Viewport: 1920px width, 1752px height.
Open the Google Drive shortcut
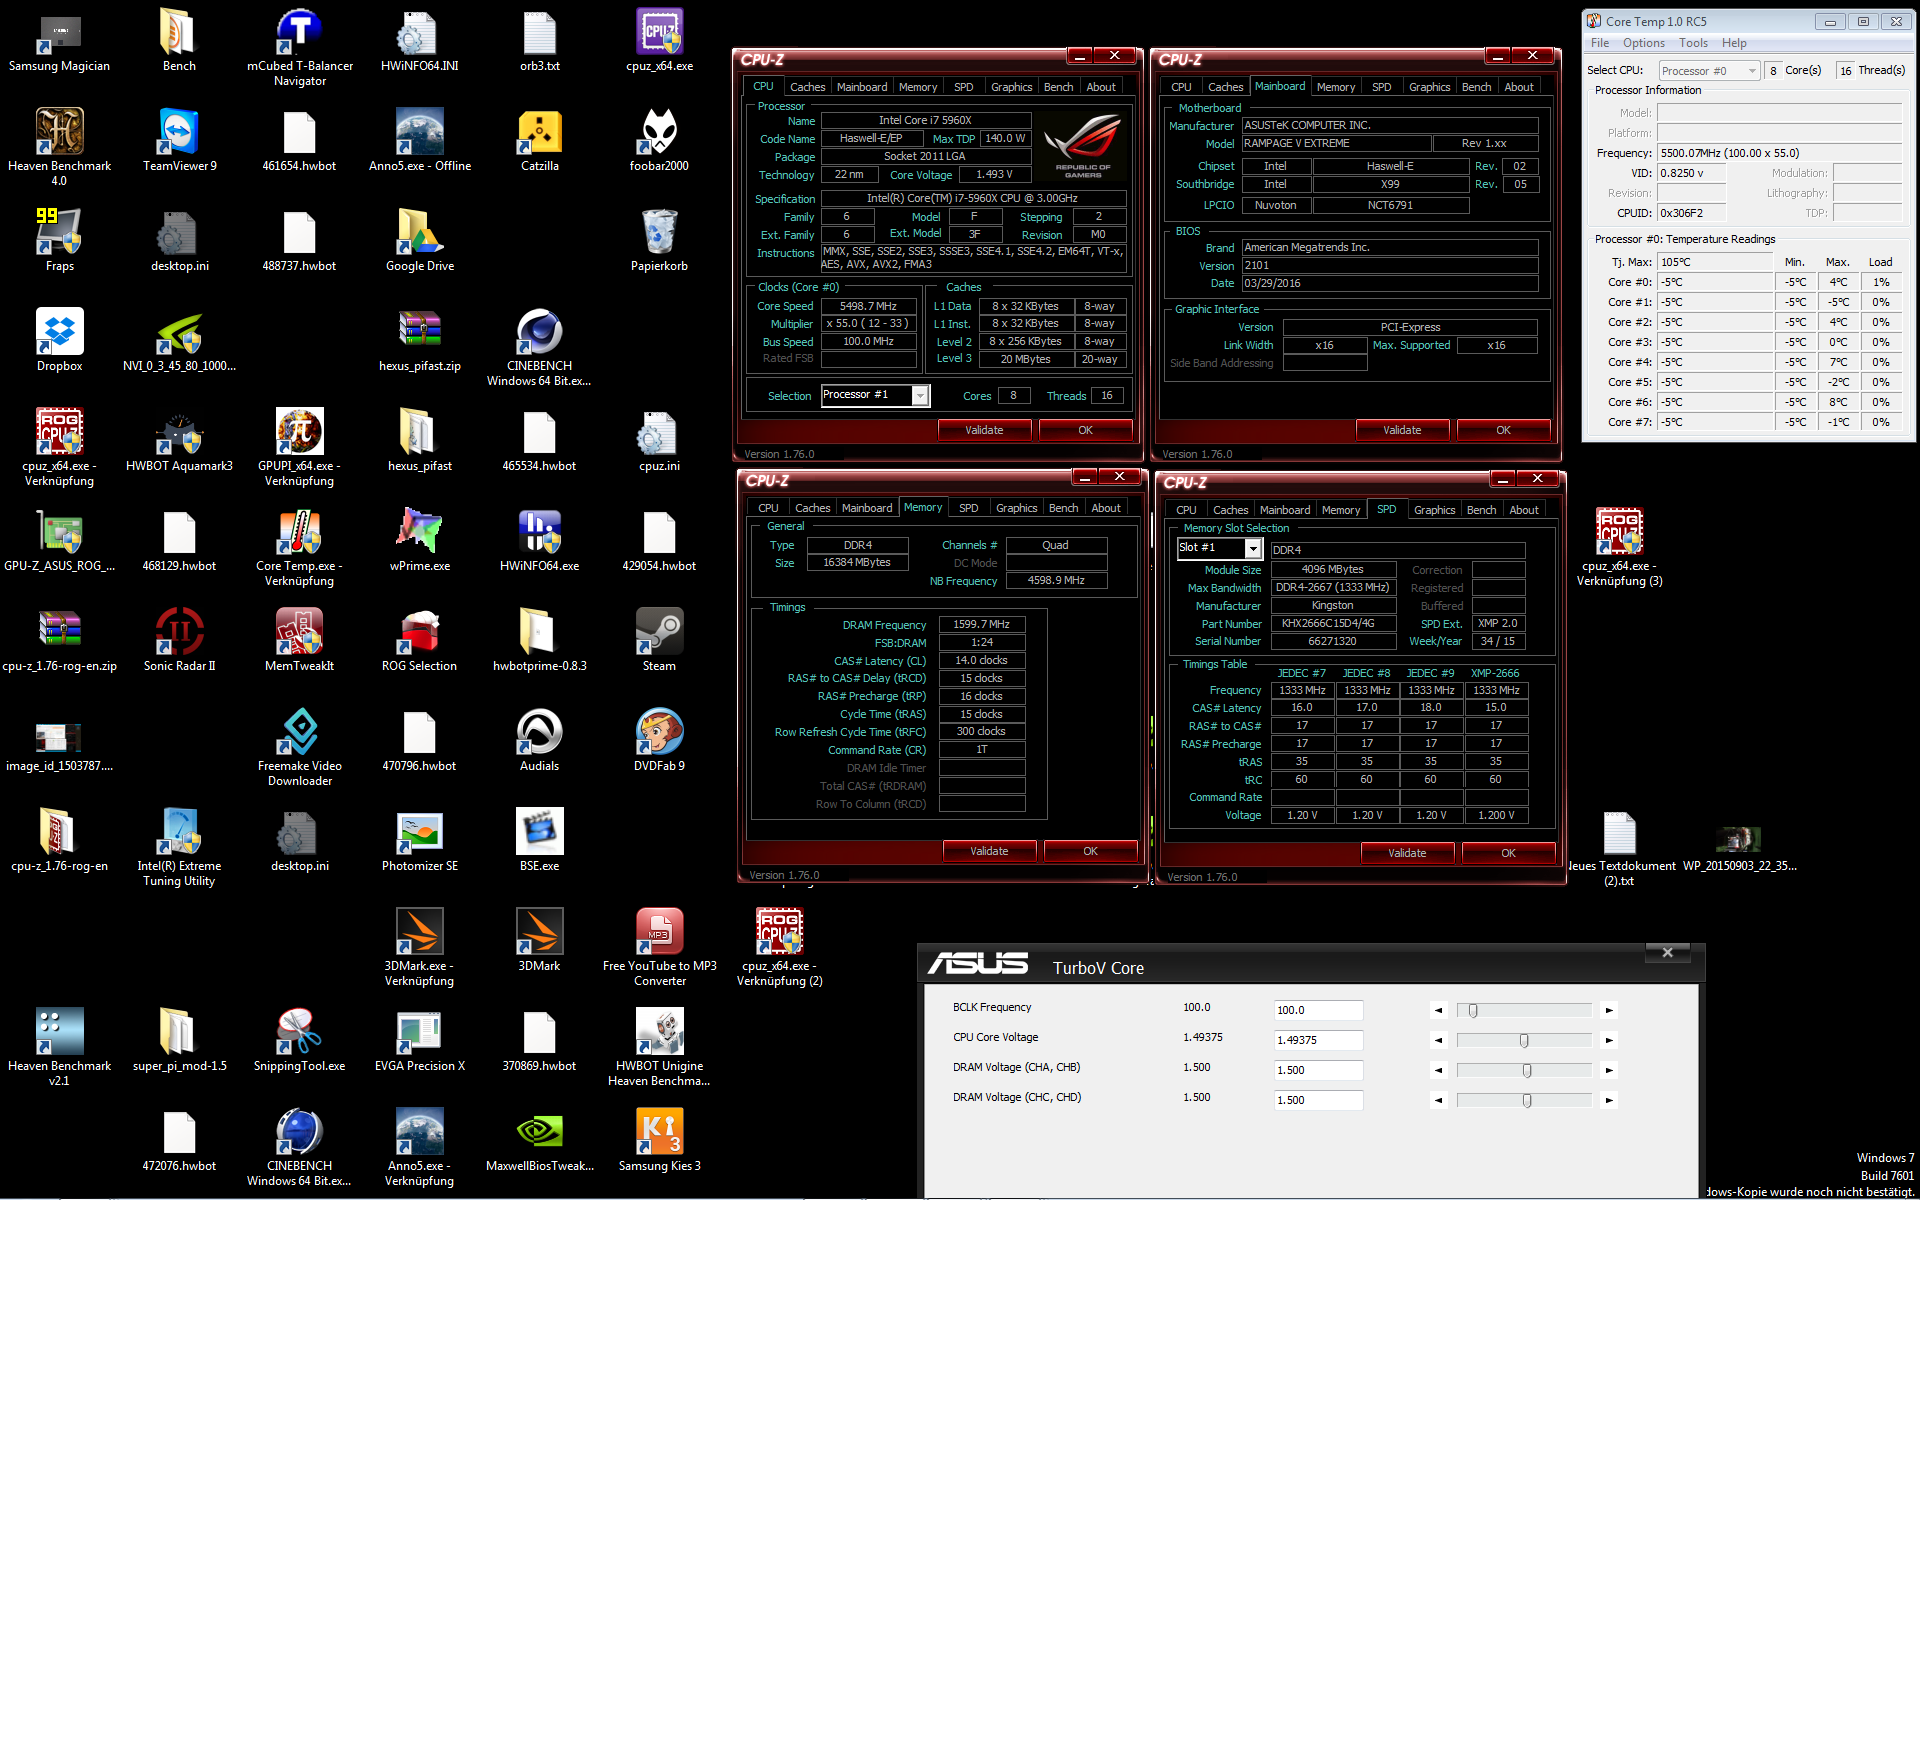[419, 241]
